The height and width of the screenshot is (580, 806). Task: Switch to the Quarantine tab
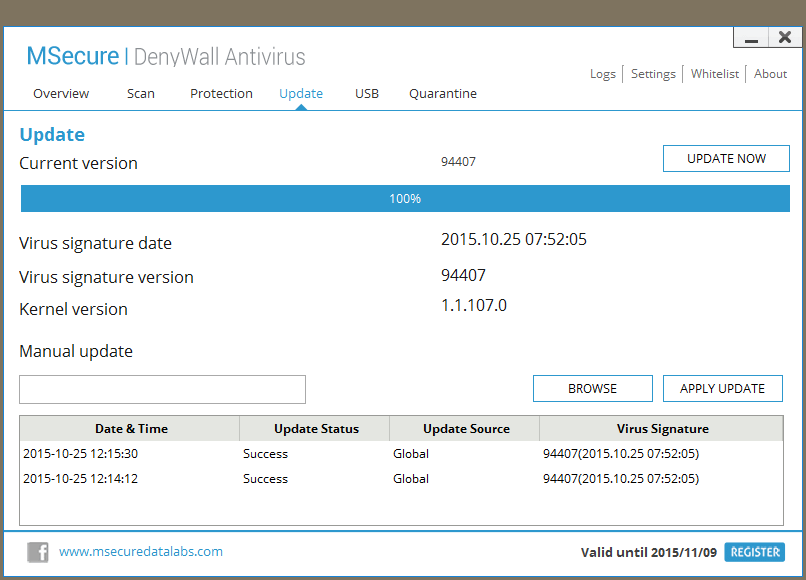click(x=443, y=94)
